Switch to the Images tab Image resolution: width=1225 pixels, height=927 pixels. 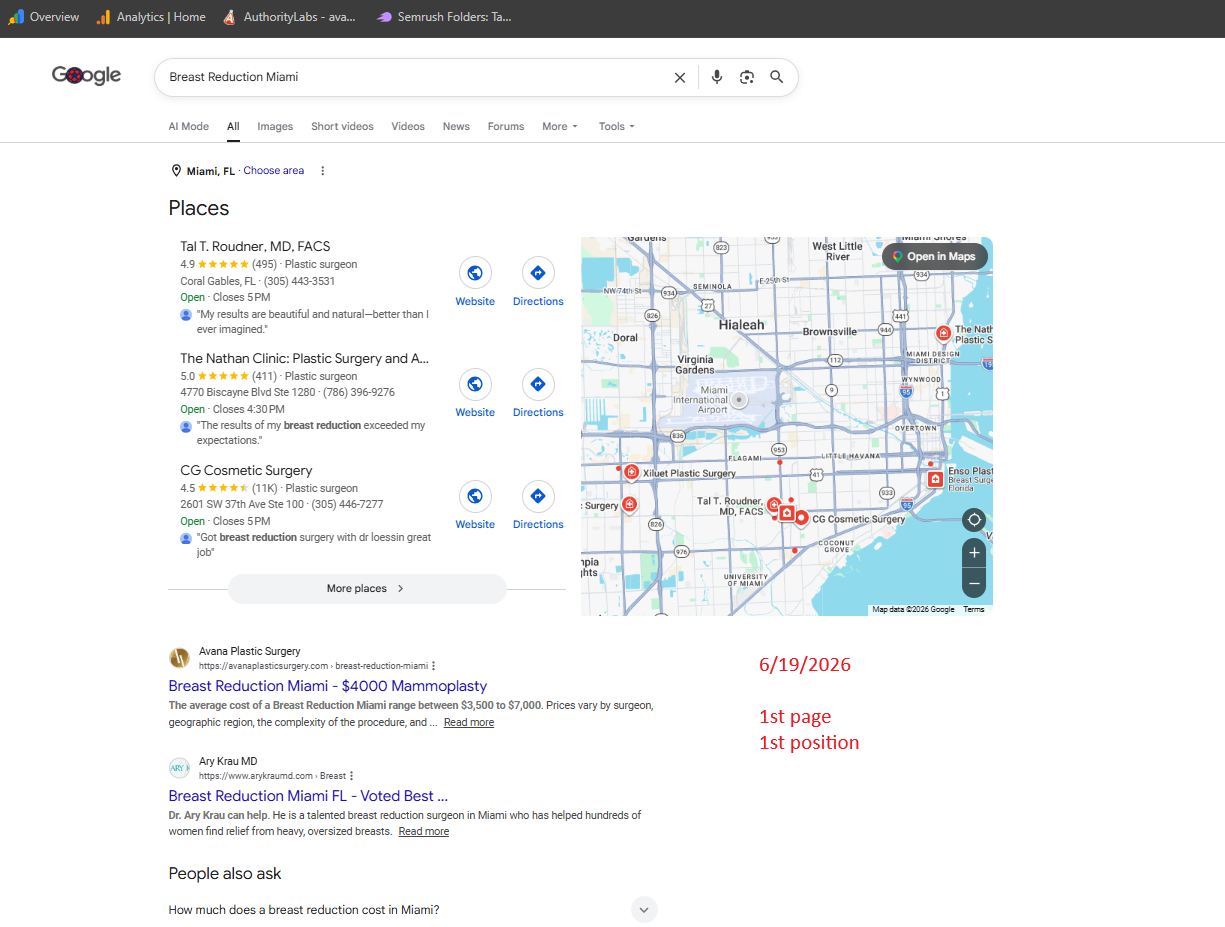pos(275,126)
